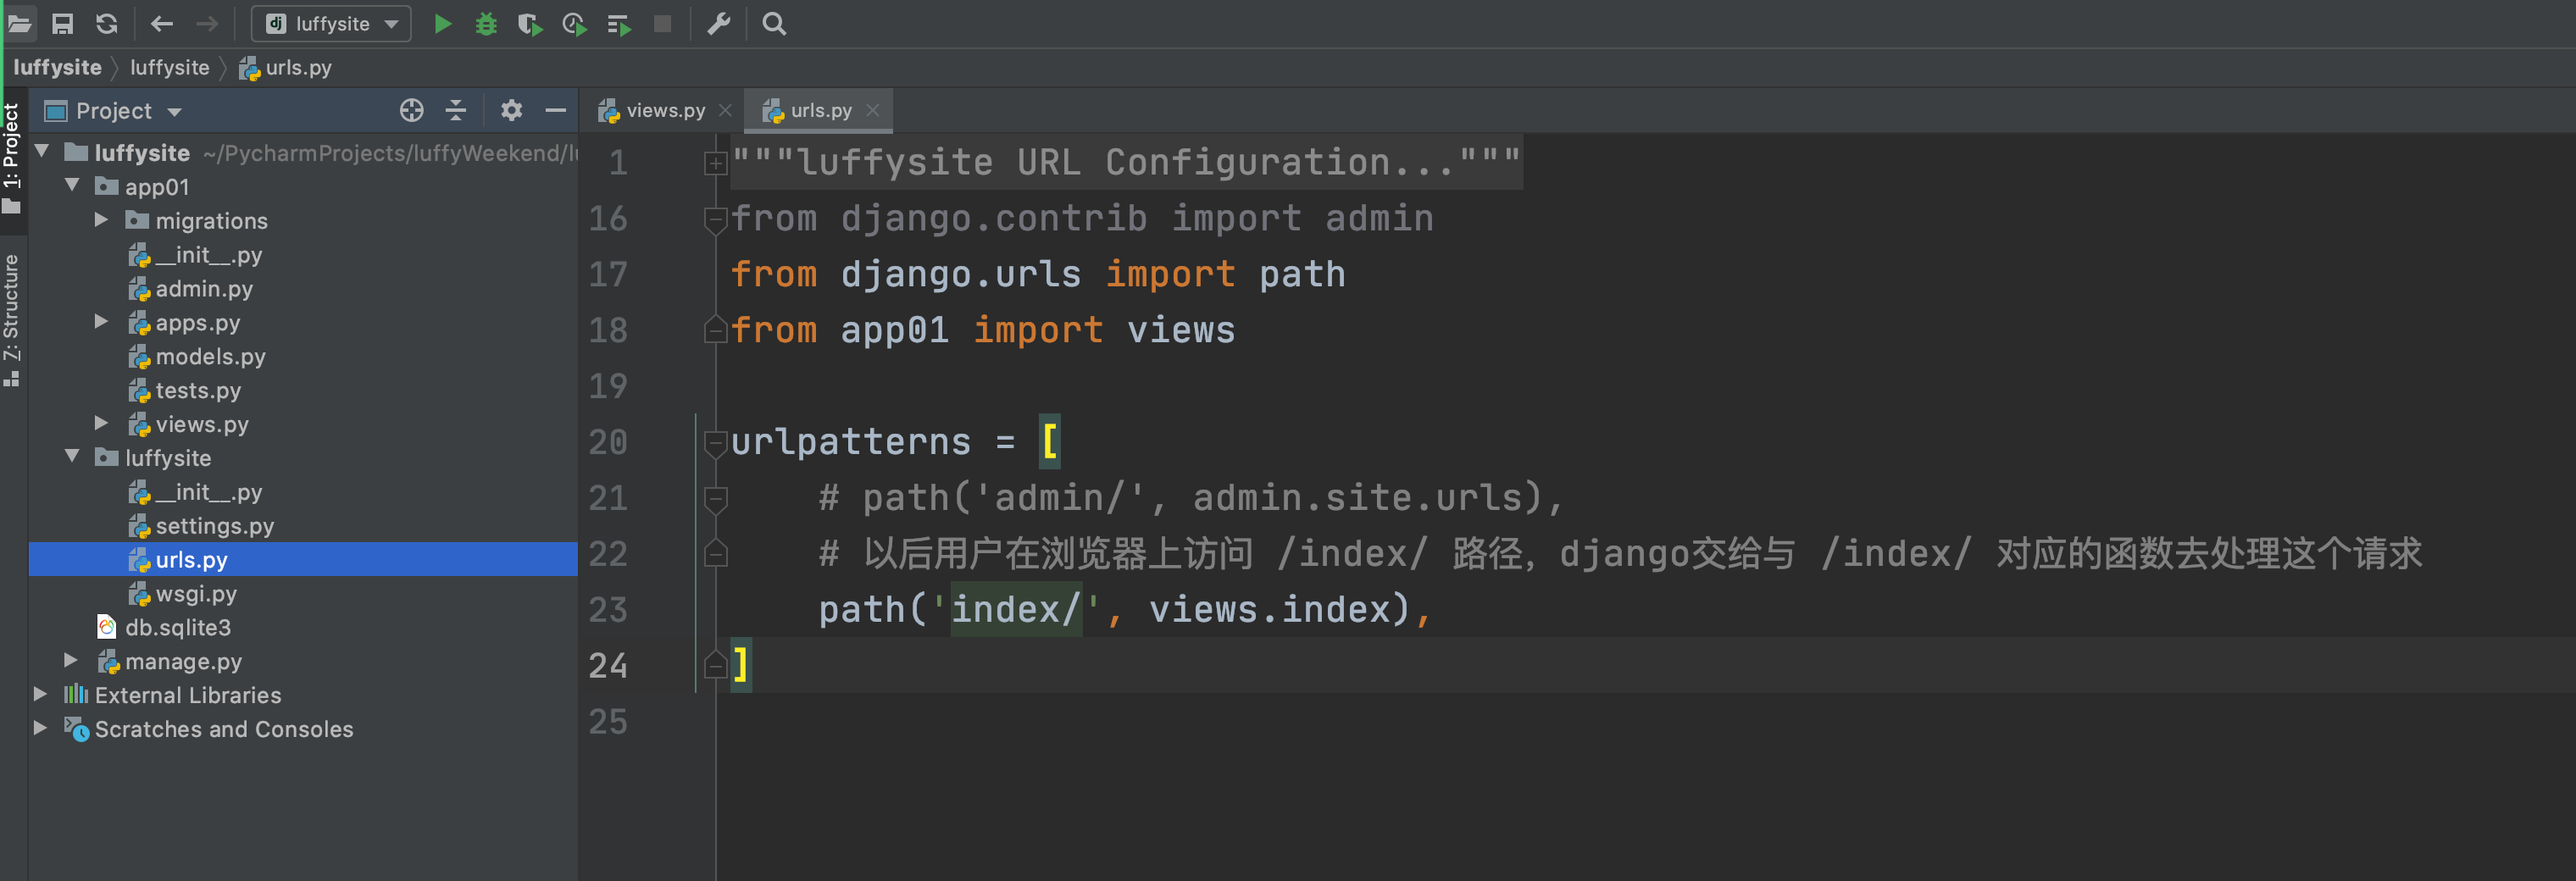Synchronize files with the reload icon
Image resolution: width=2576 pixels, height=881 pixels.
[x=107, y=24]
